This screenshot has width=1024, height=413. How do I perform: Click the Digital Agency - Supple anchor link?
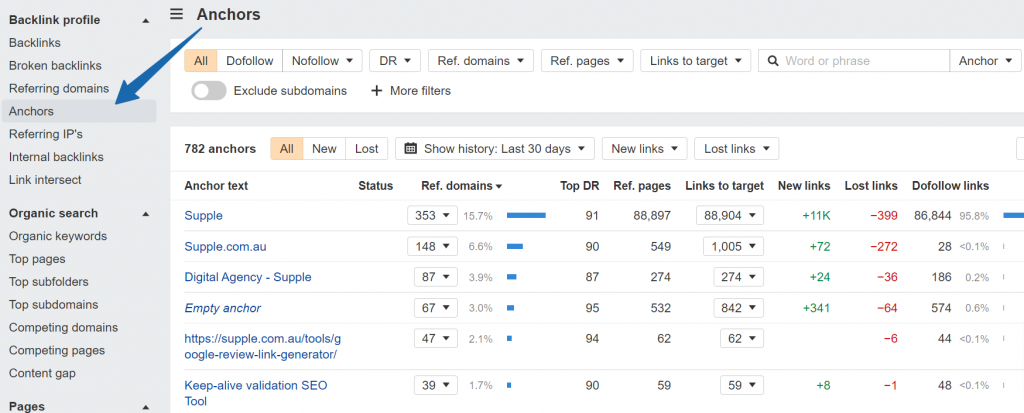(x=248, y=277)
